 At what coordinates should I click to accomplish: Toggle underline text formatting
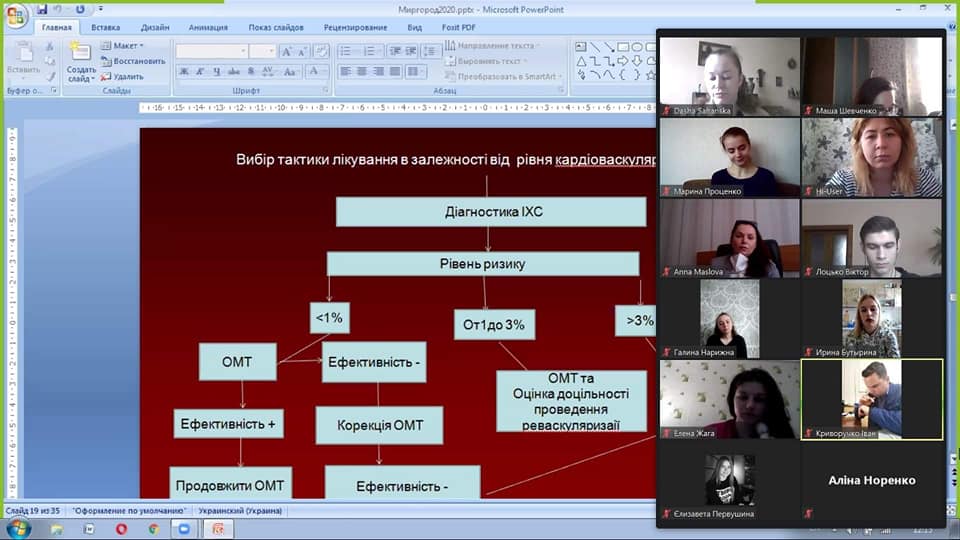pos(216,71)
